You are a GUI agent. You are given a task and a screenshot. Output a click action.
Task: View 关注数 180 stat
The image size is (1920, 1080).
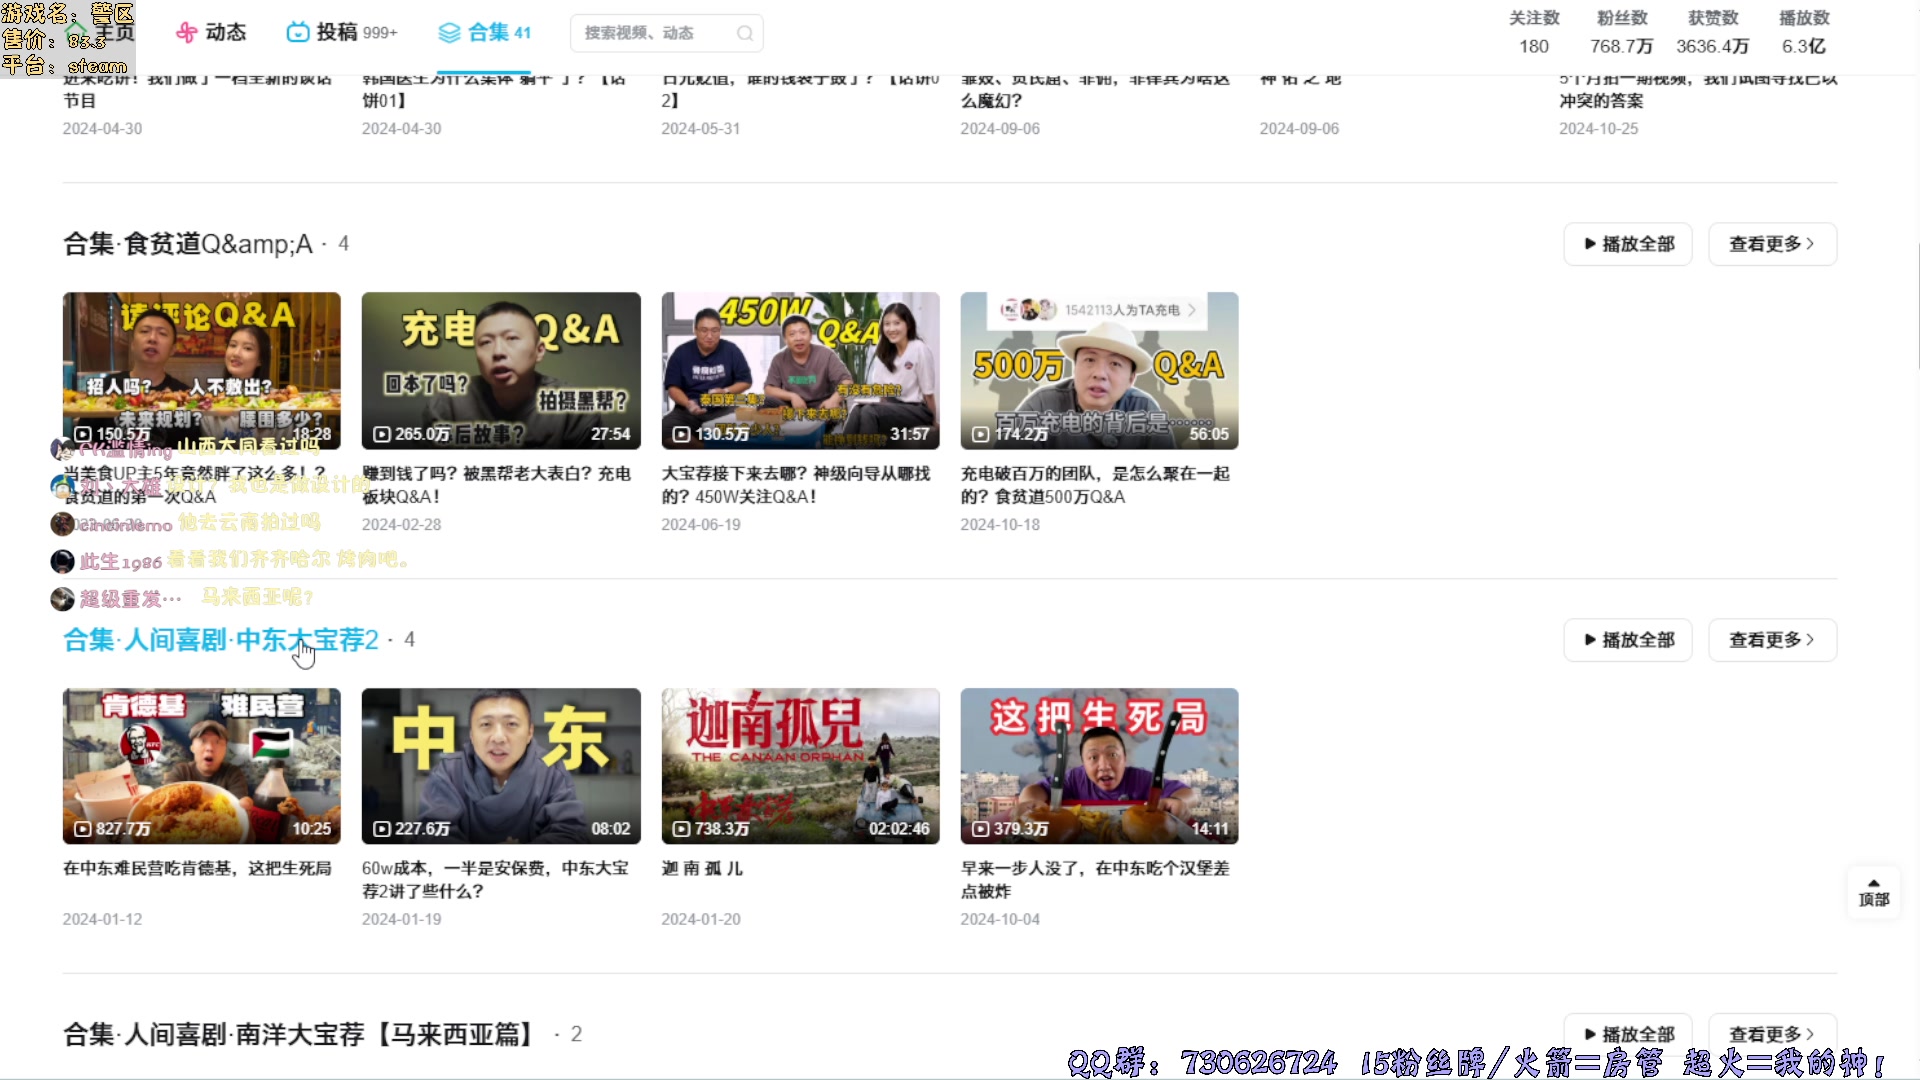coord(1534,32)
